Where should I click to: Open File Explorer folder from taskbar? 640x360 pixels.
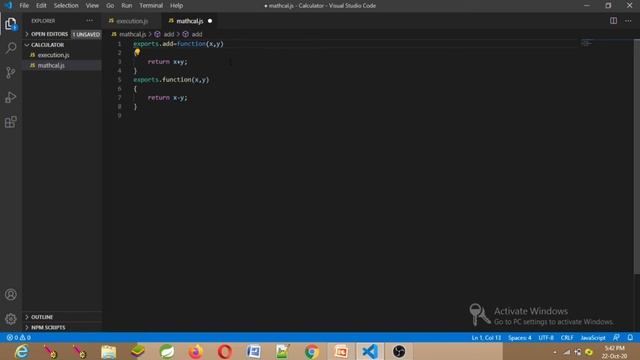pyautogui.click(x=109, y=351)
